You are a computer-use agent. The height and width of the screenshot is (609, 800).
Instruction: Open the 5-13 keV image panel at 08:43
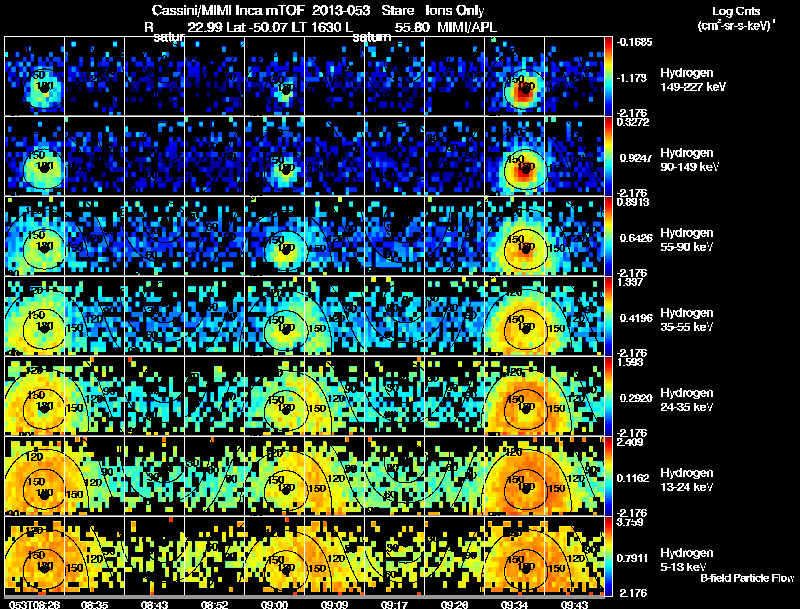[x=155, y=556]
